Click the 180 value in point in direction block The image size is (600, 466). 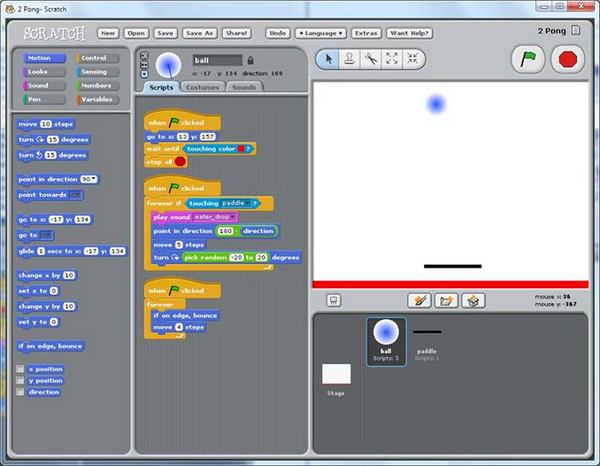(x=225, y=231)
